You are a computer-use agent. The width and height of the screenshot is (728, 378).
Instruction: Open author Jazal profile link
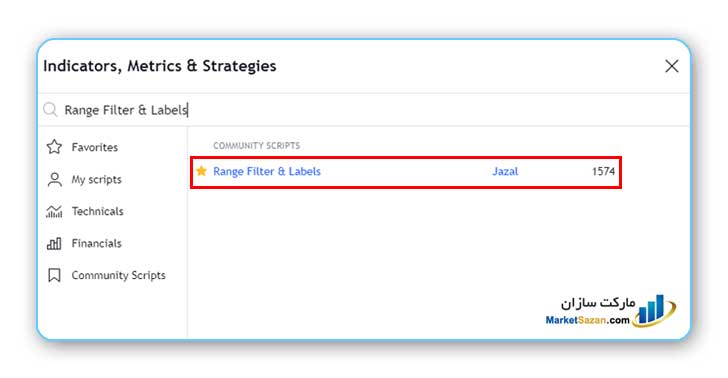[x=505, y=171]
